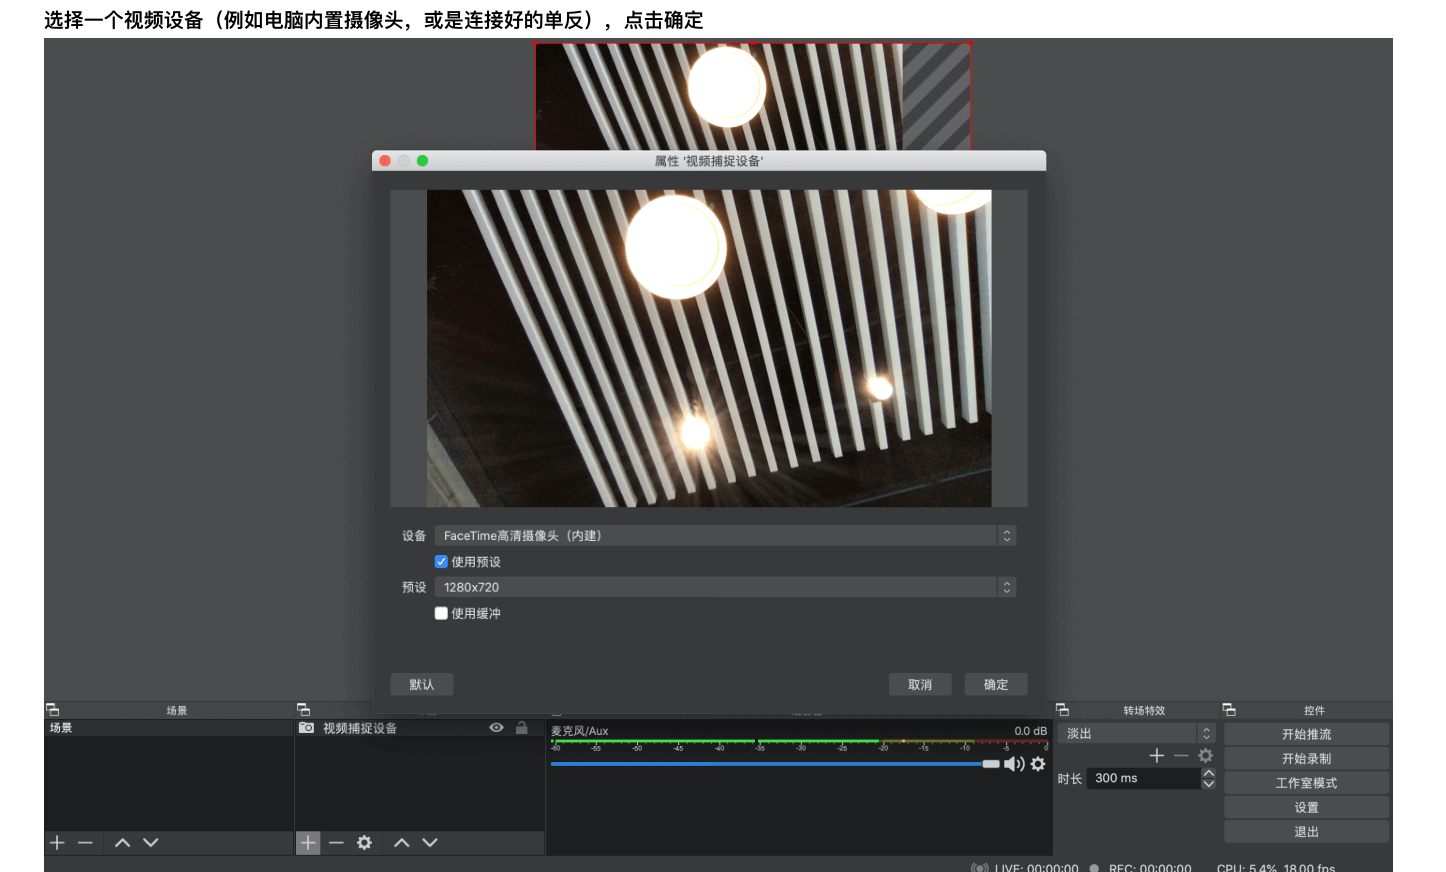Click the camera icon of 视频捕捉设备
This screenshot has width=1446, height=872.
(x=307, y=728)
